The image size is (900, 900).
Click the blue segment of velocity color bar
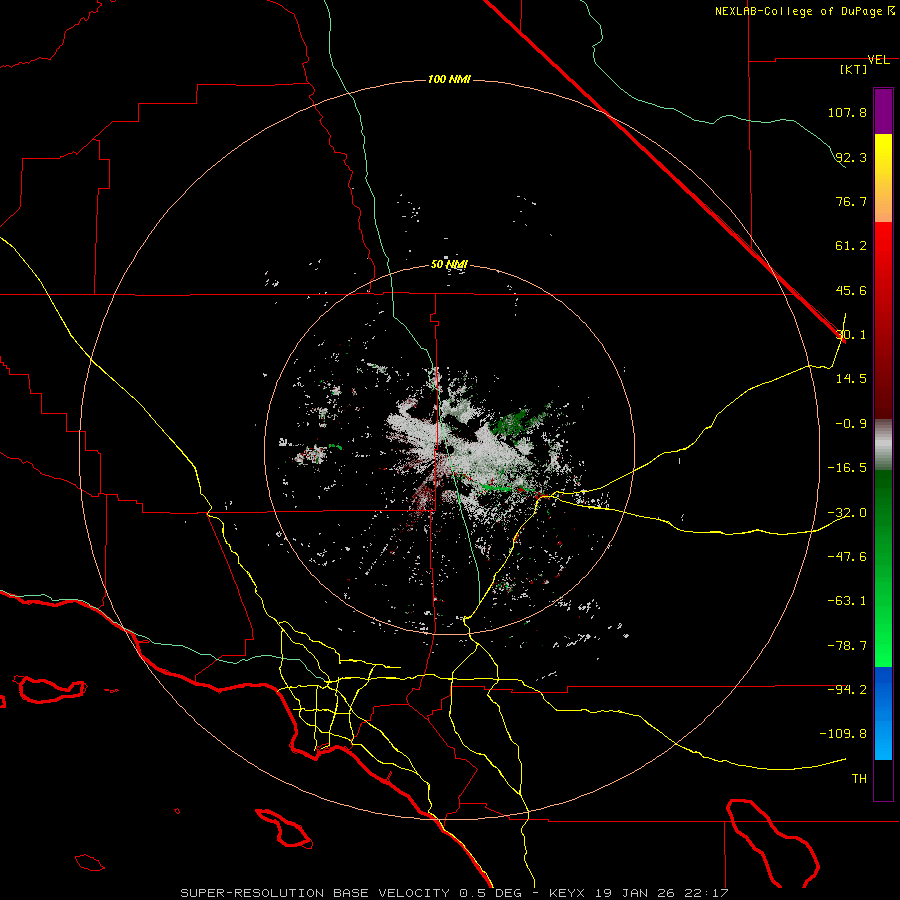[883, 713]
